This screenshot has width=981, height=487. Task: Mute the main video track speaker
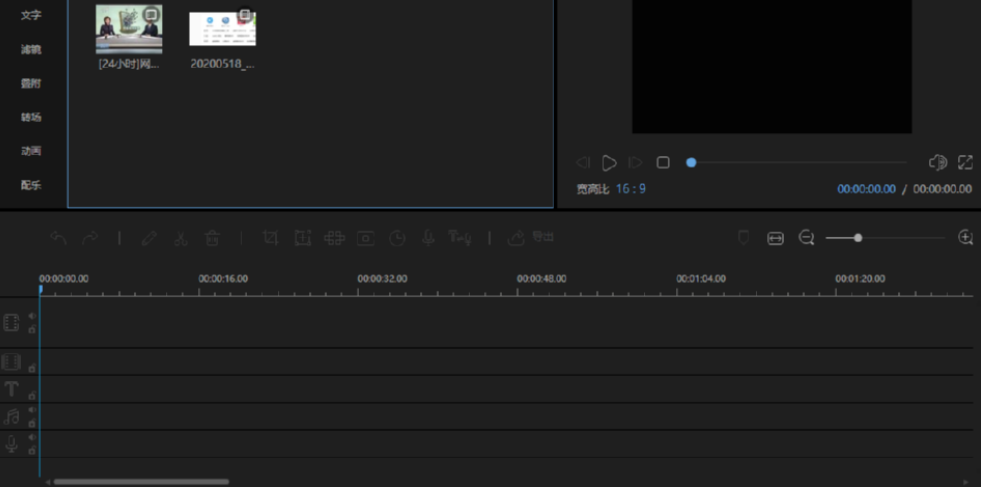pyautogui.click(x=32, y=316)
